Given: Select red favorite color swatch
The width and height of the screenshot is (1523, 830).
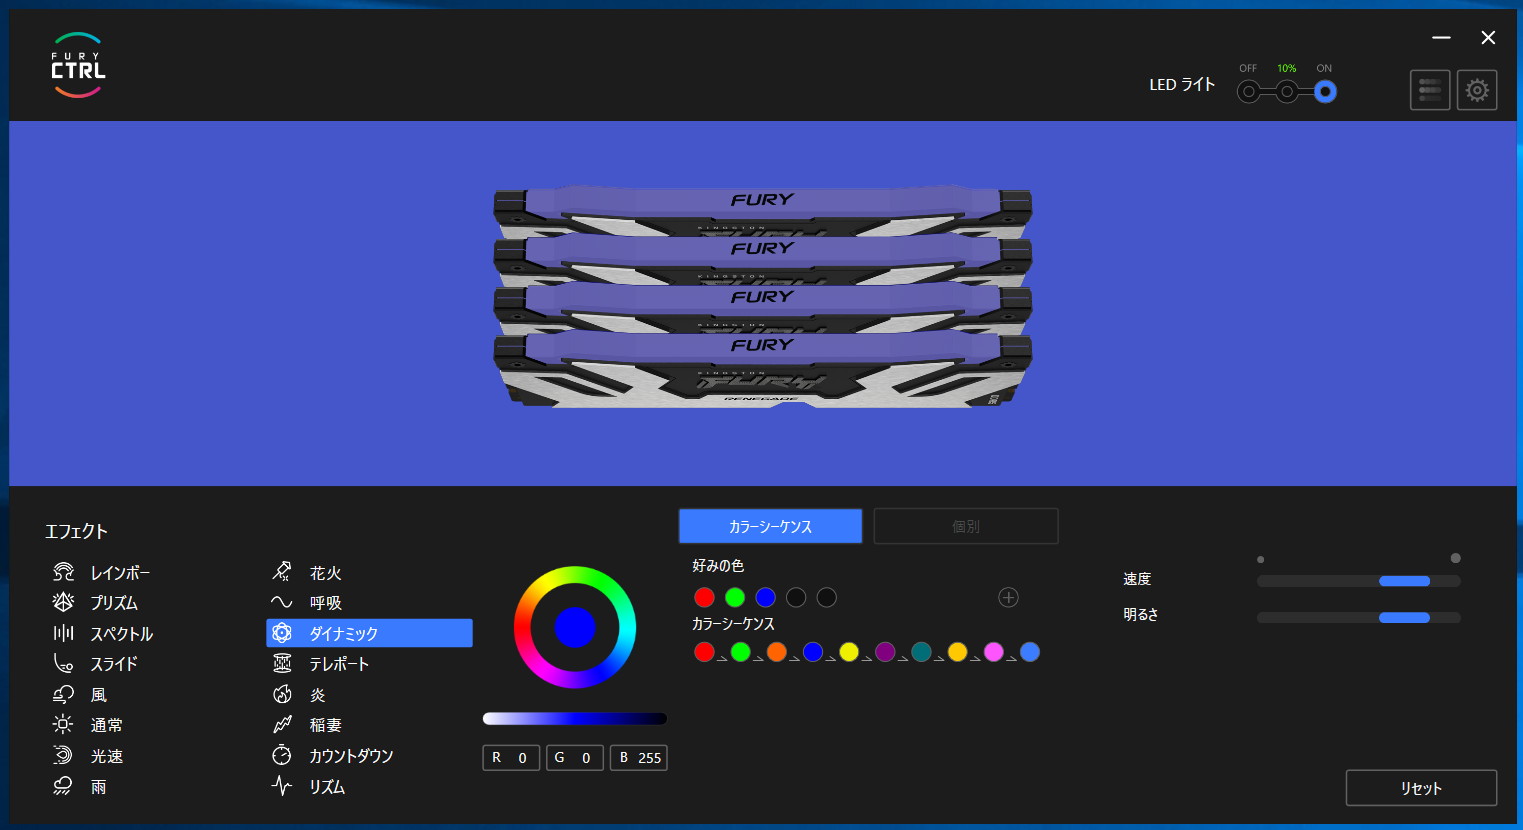Looking at the screenshot, I should (x=704, y=597).
